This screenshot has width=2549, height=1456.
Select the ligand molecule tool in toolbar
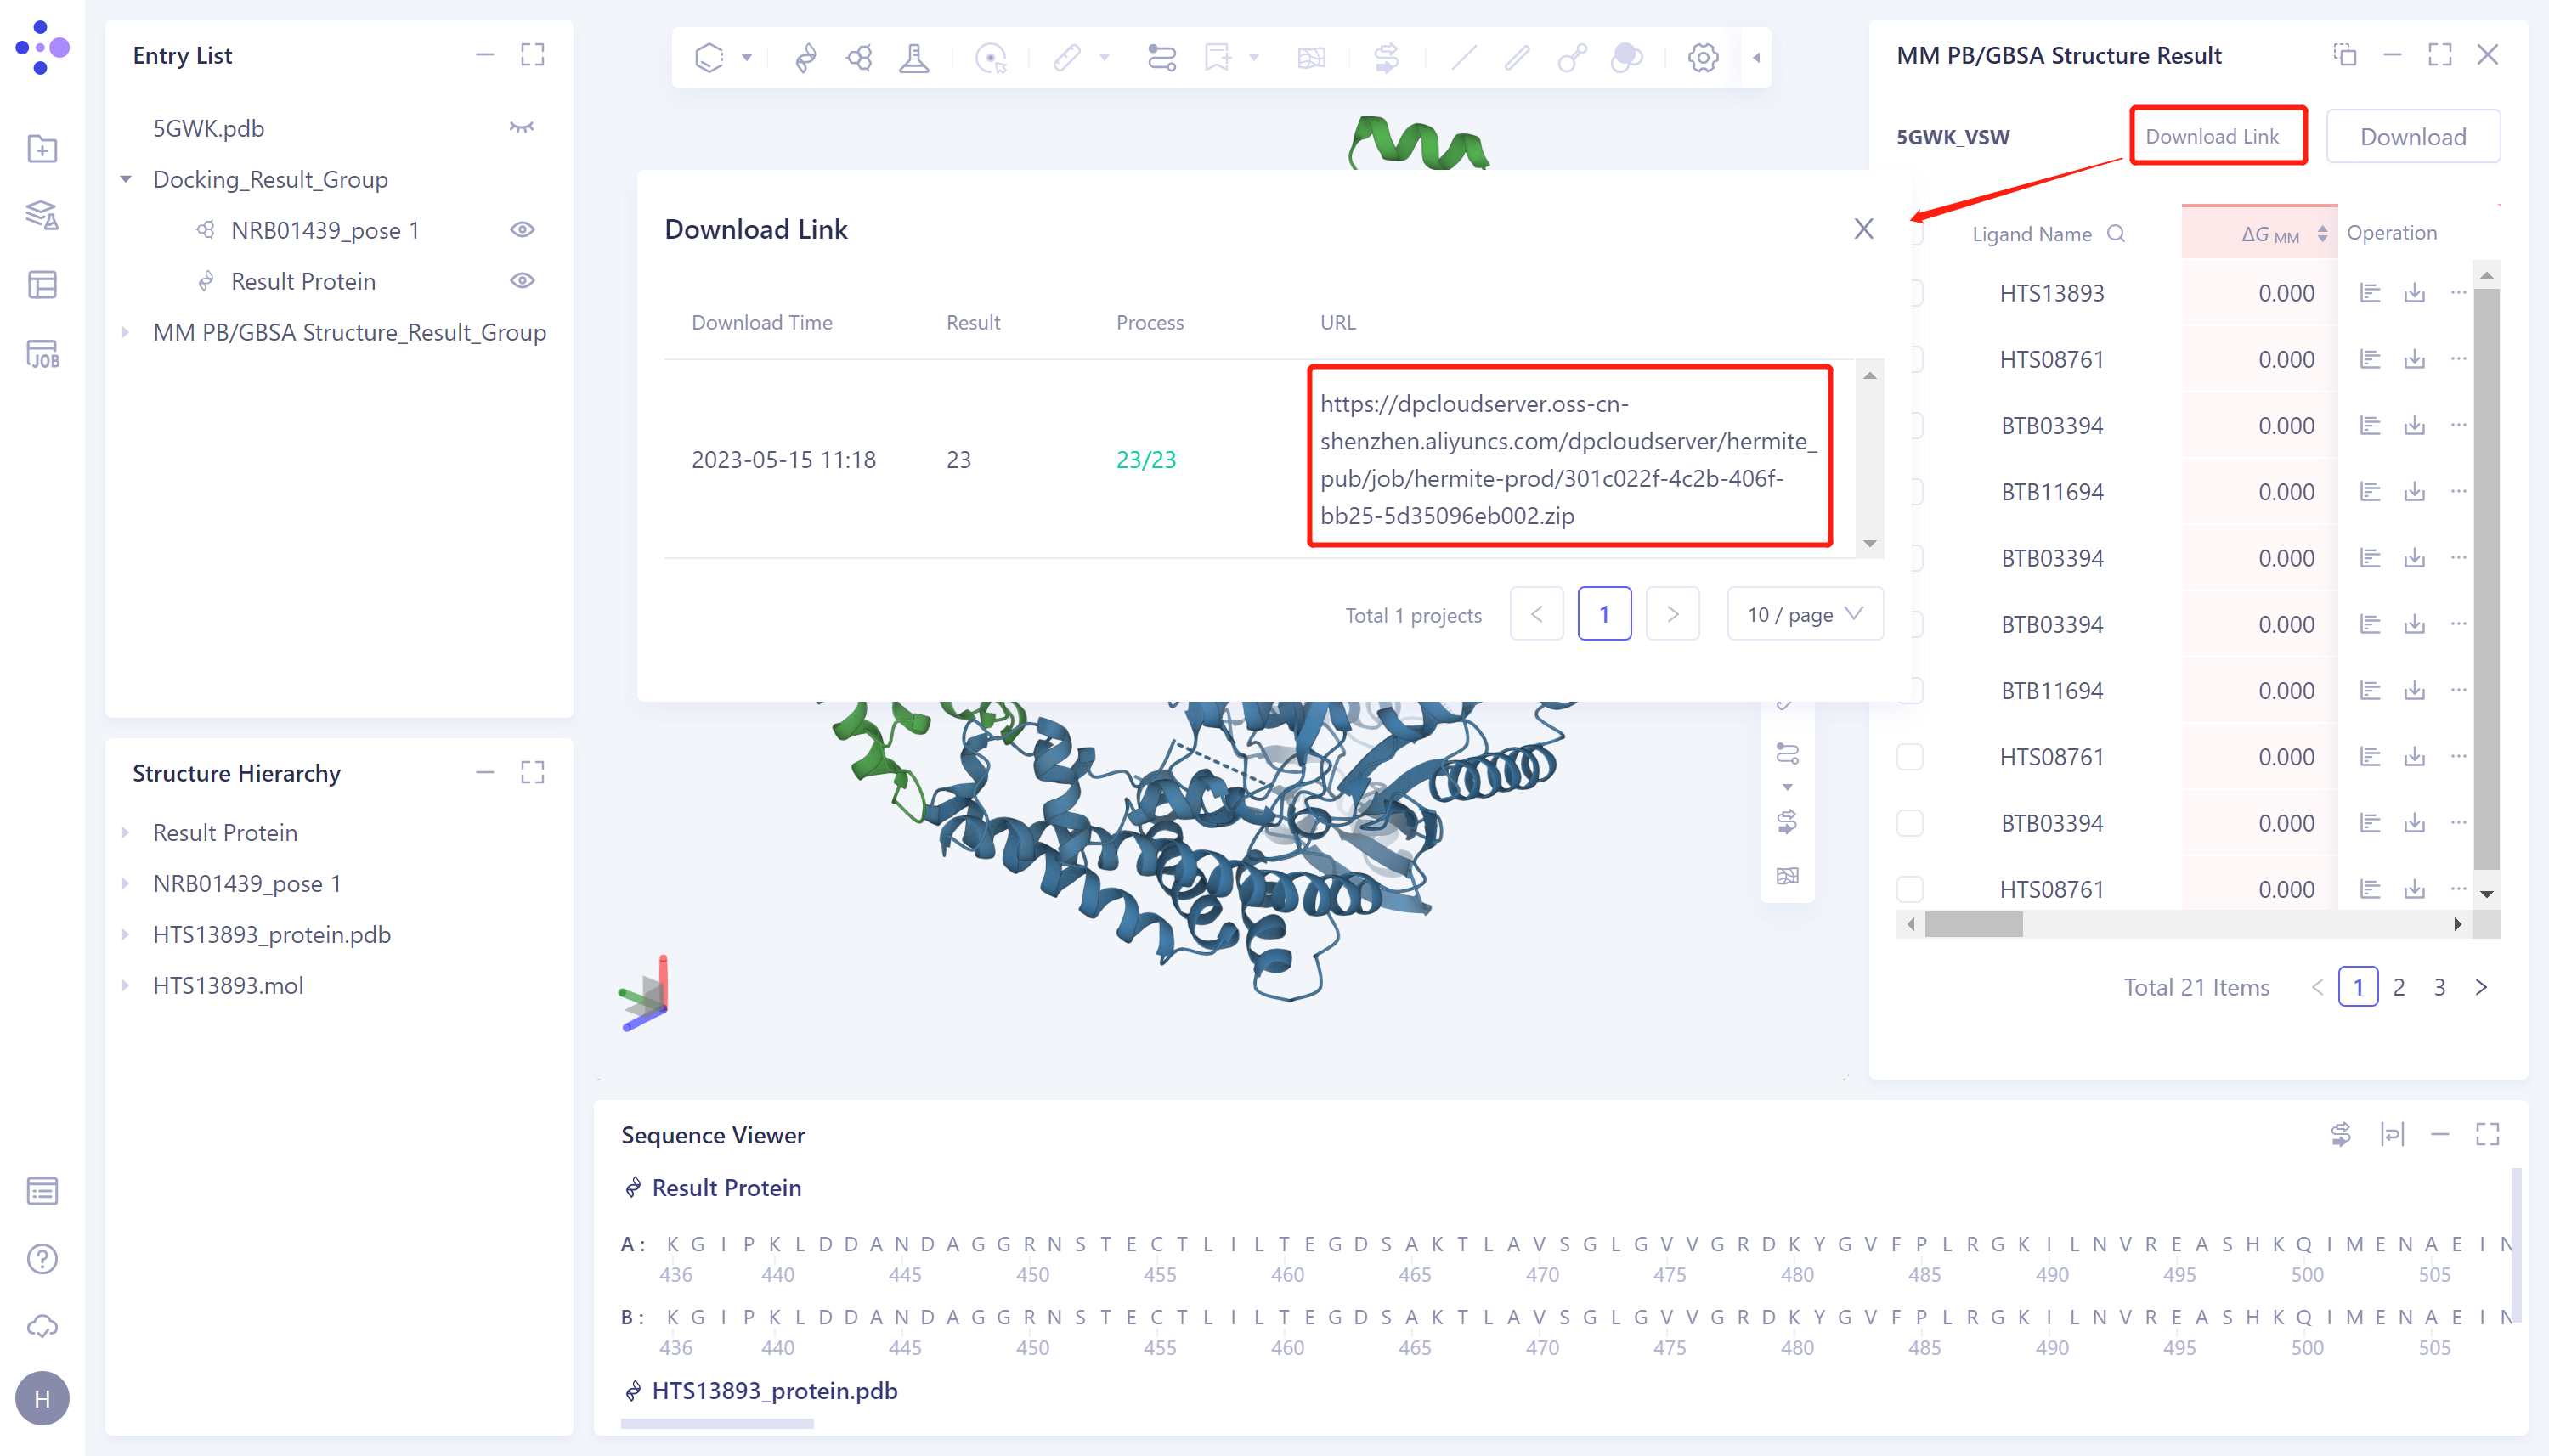[x=860, y=58]
